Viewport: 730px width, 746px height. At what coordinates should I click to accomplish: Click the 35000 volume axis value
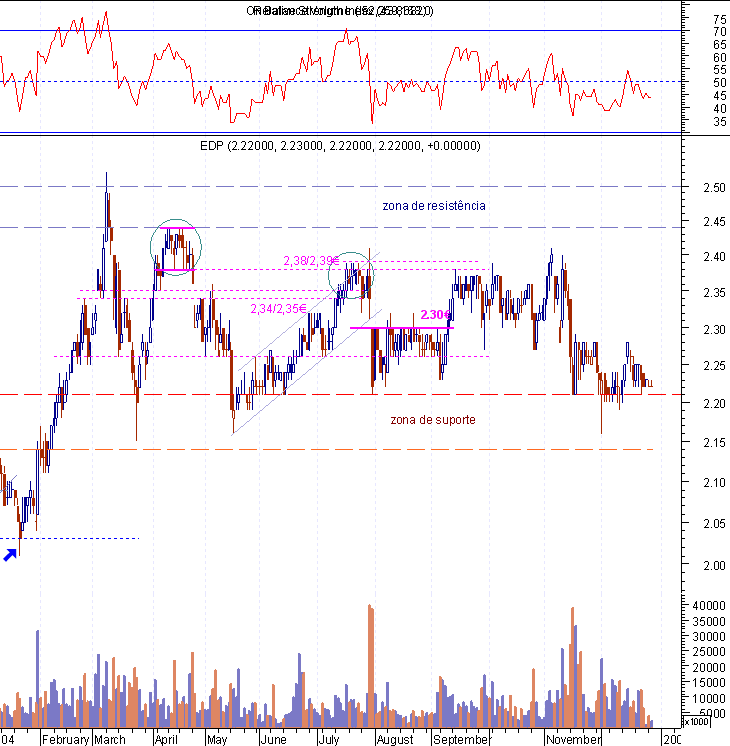click(709, 621)
